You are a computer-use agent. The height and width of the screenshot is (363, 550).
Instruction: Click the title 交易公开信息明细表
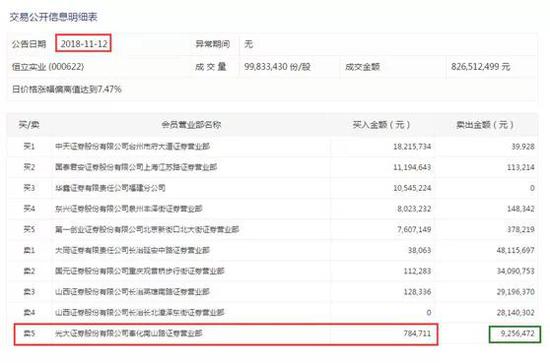[x=53, y=17]
